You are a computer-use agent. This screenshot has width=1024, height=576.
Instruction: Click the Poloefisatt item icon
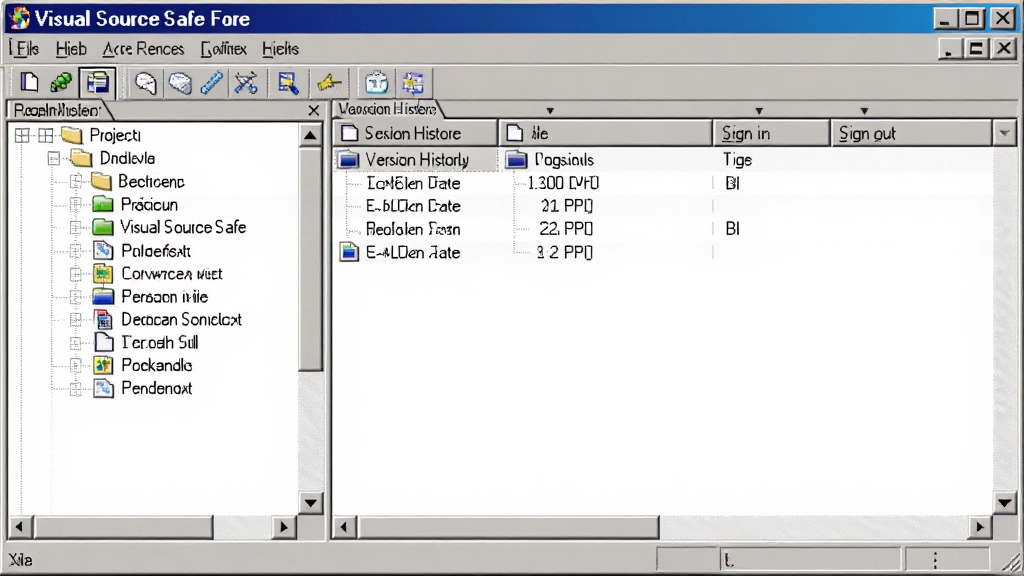pos(103,250)
